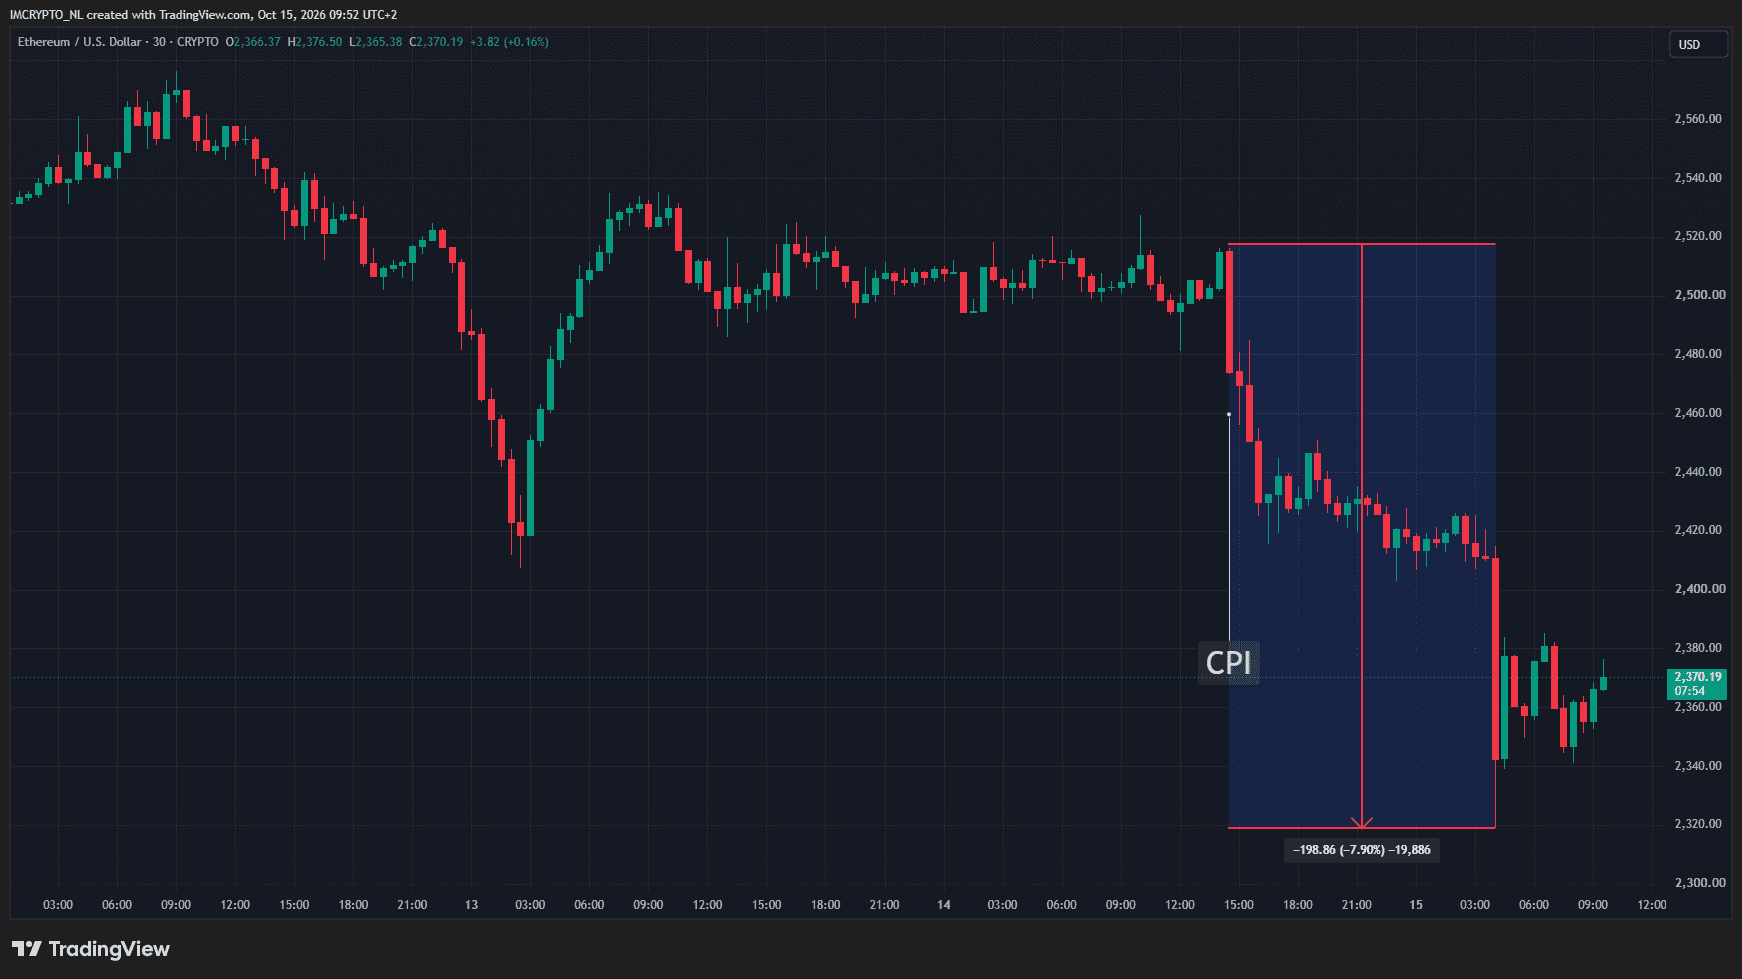Click the low value L2,365.38
This screenshot has width=1742, height=979.
point(376,42)
